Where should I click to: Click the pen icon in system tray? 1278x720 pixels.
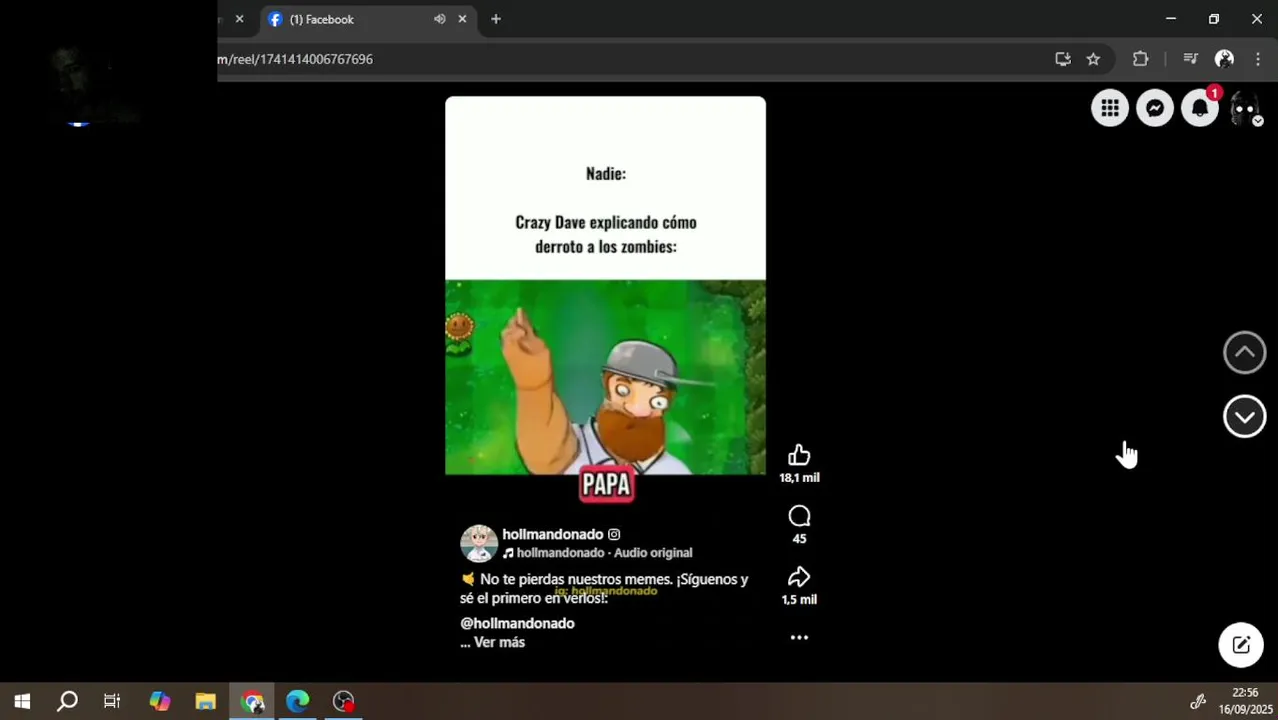[1197, 701]
